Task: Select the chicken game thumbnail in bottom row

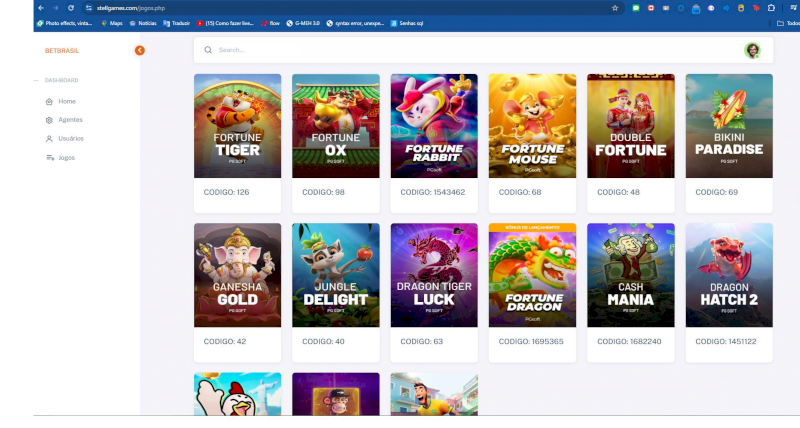Action: (x=237, y=394)
